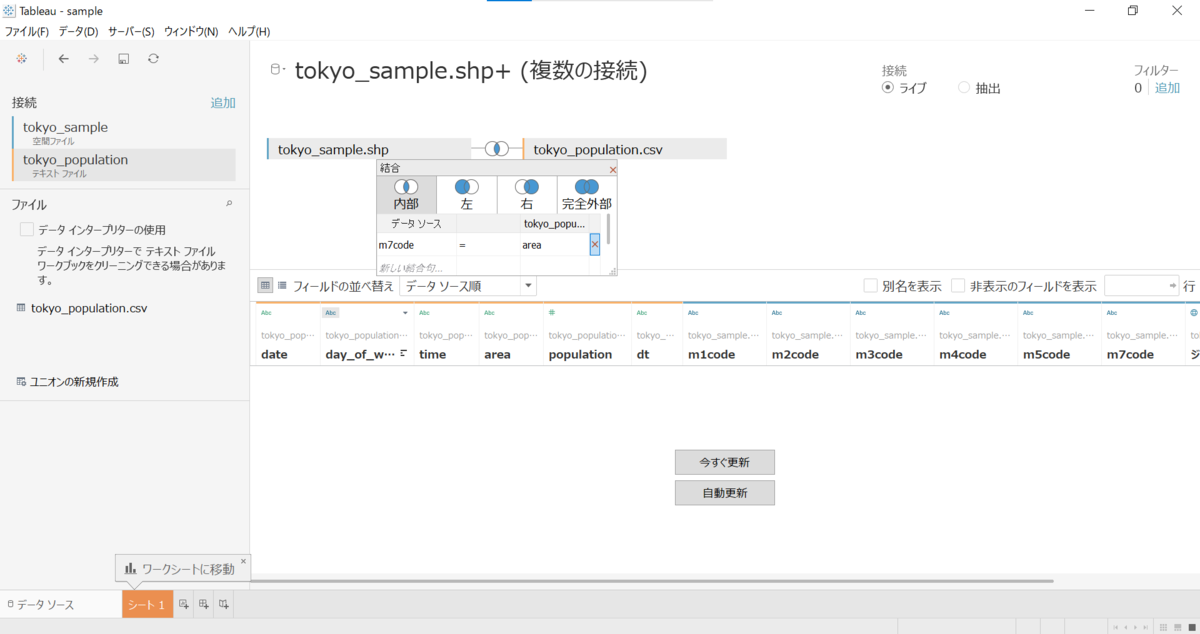Click the refresh data source icon
The image size is (1200, 634).
(153, 59)
